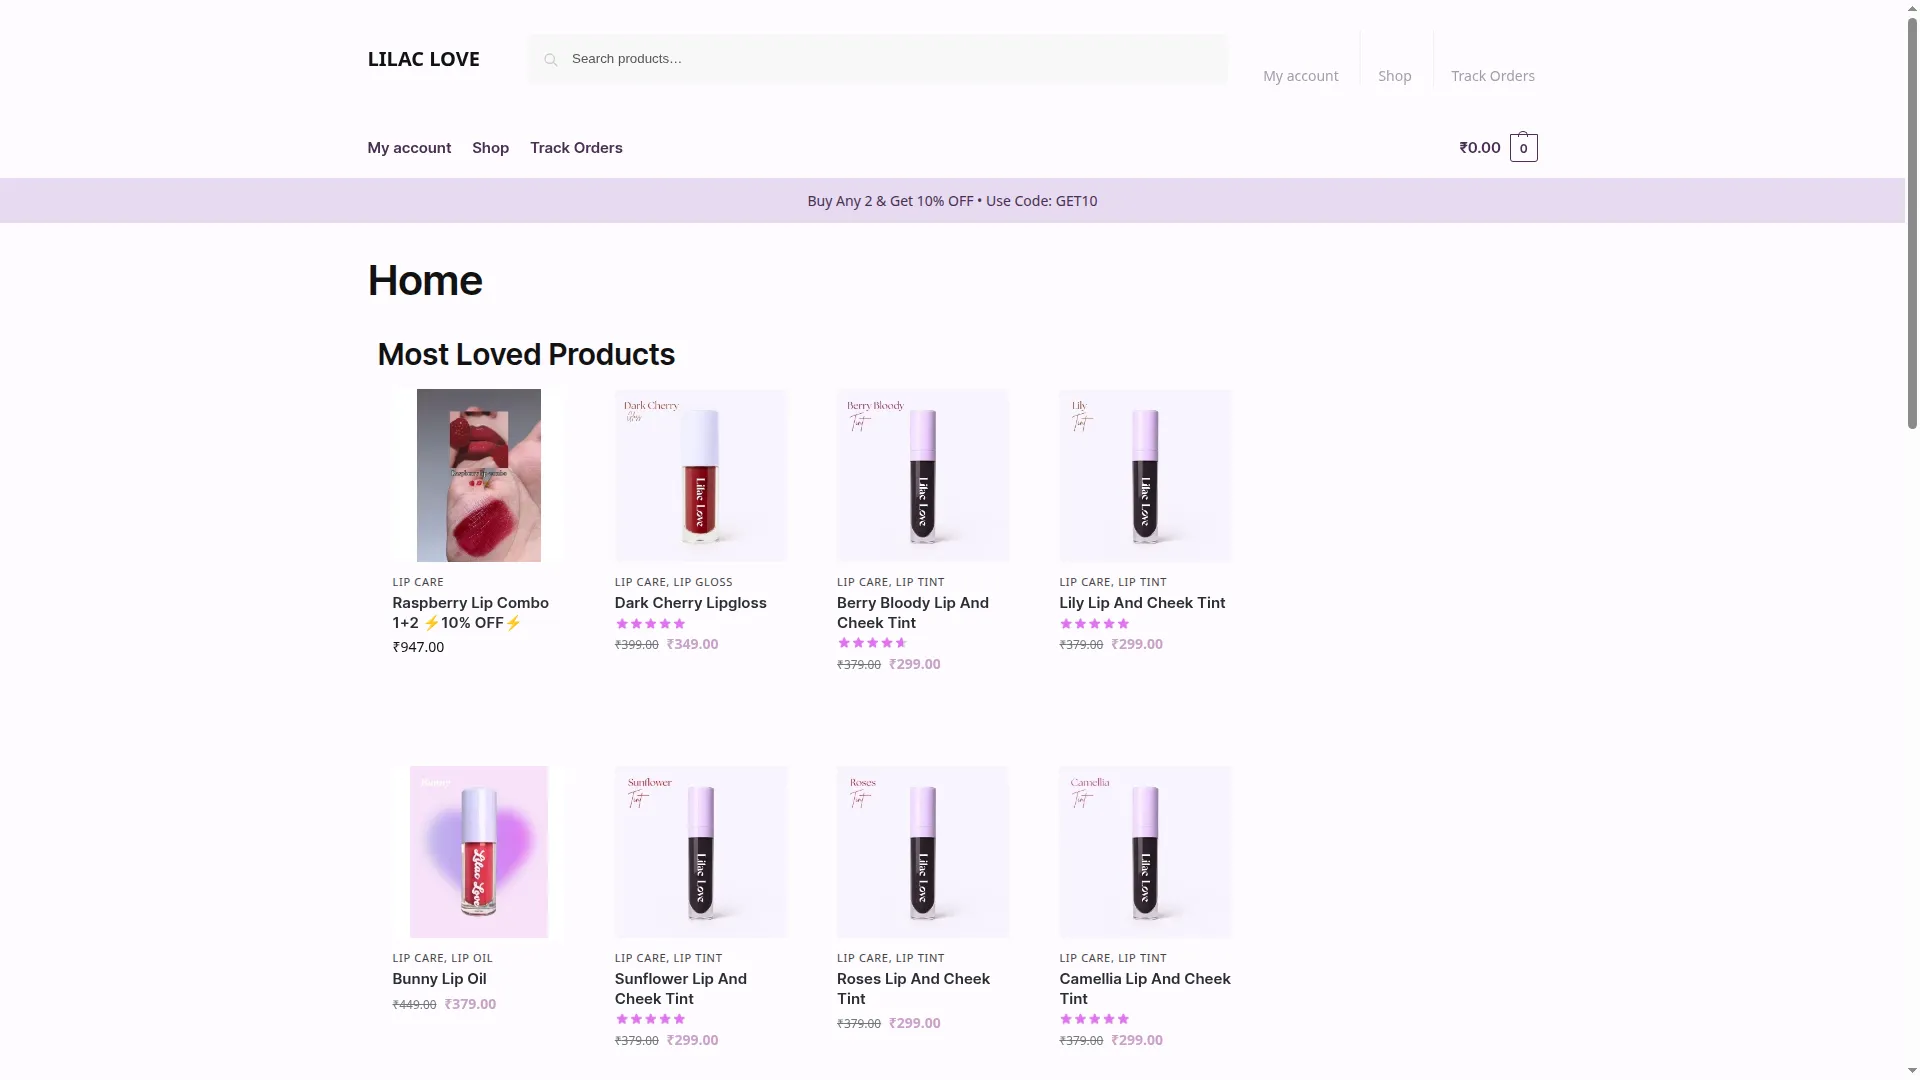Click Bunny Lip Oil original price ₹449.00
The width and height of the screenshot is (1920, 1080).
point(414,1005)
